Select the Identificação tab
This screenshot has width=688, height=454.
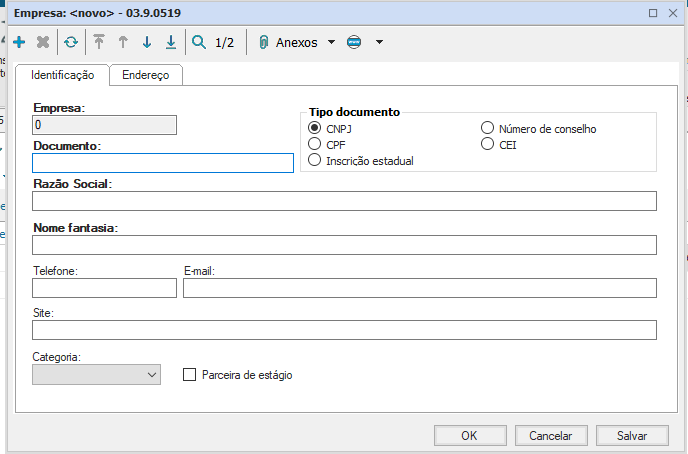coord(62,75)
